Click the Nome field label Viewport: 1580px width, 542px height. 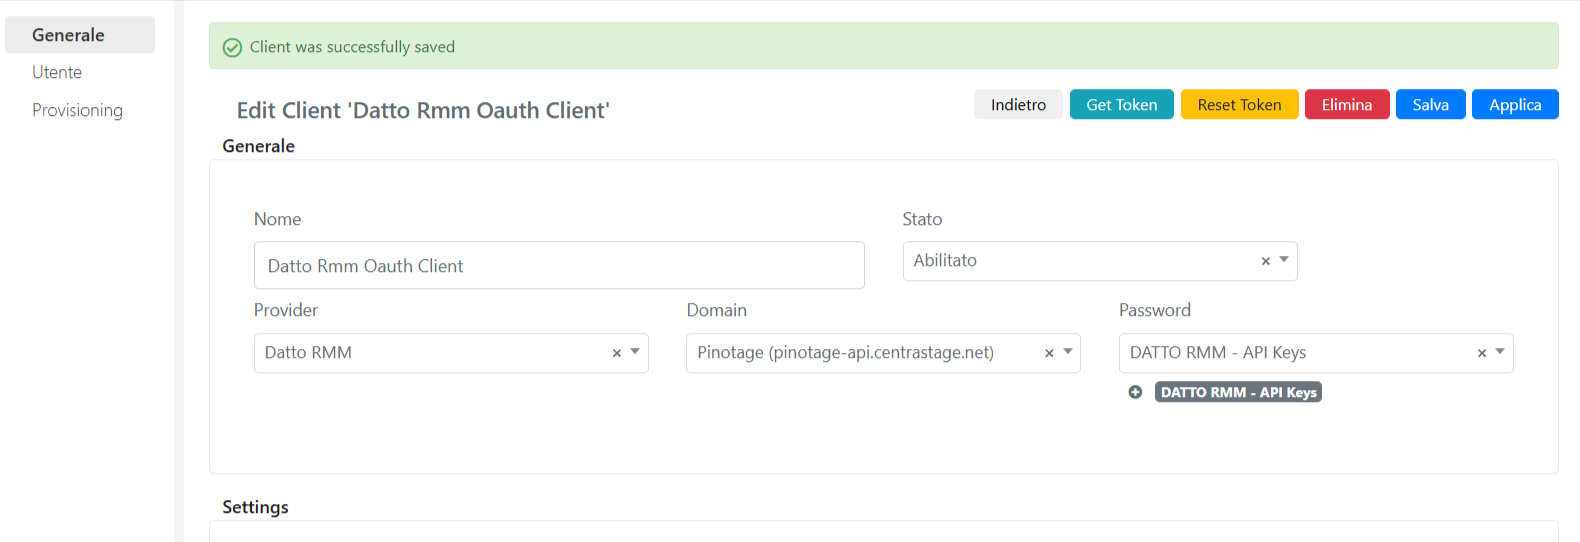pos(277,219)
